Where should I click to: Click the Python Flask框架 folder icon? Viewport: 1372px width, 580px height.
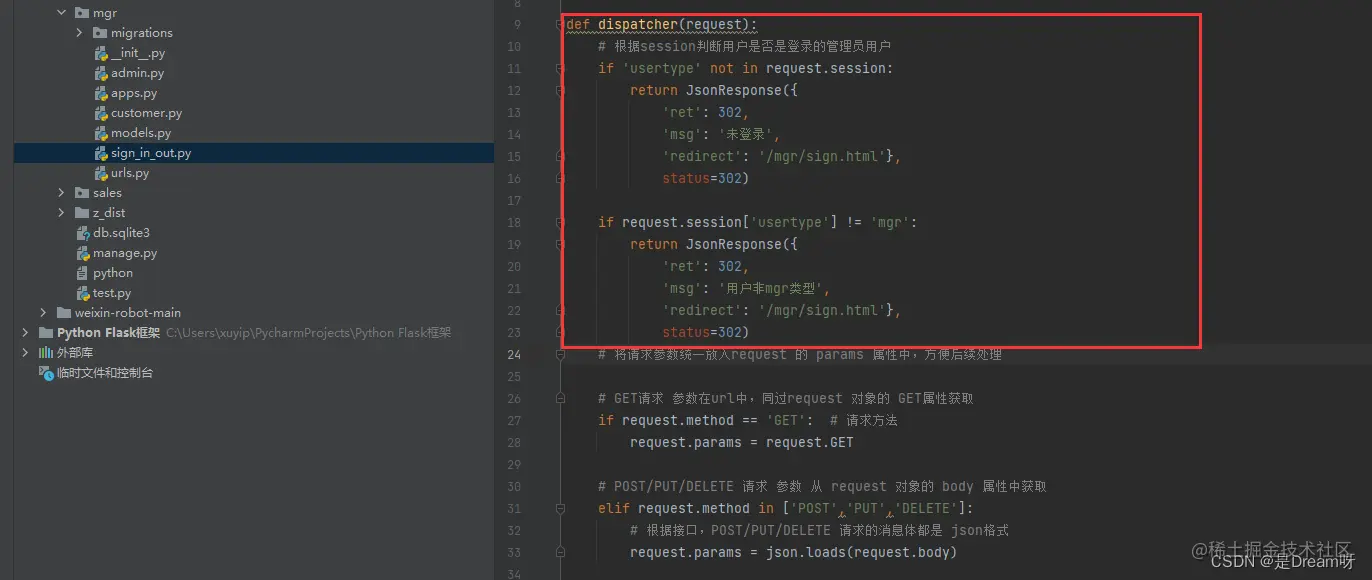pos(46,333)
